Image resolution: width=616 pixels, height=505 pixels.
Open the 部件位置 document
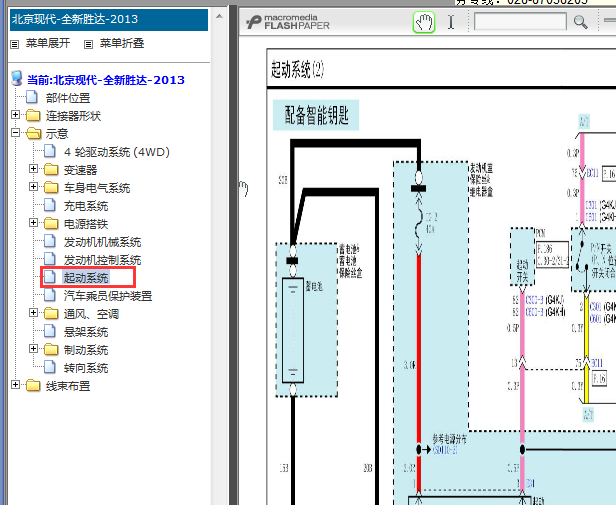(x=68, y=98)
